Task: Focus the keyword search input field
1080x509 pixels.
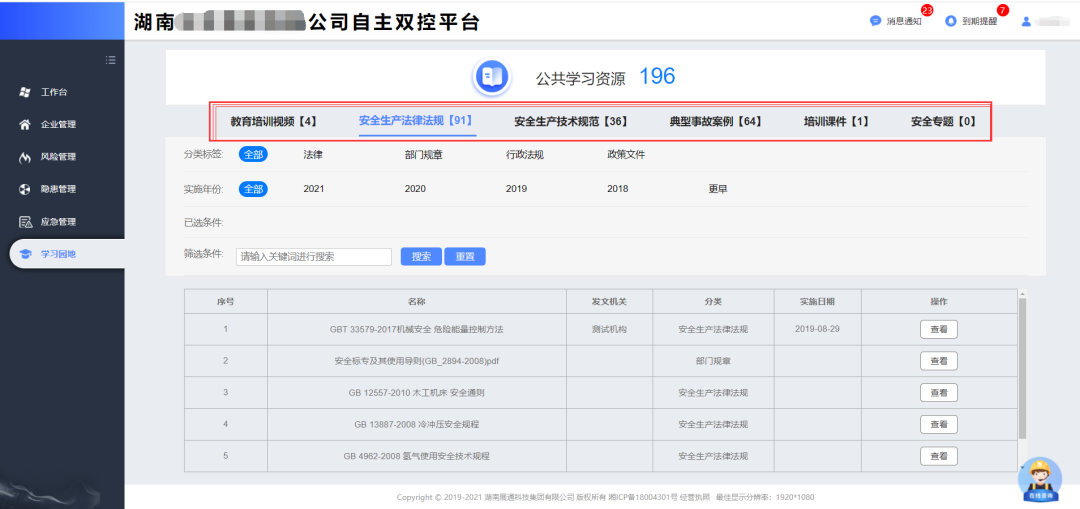Action: coord(313,256)
